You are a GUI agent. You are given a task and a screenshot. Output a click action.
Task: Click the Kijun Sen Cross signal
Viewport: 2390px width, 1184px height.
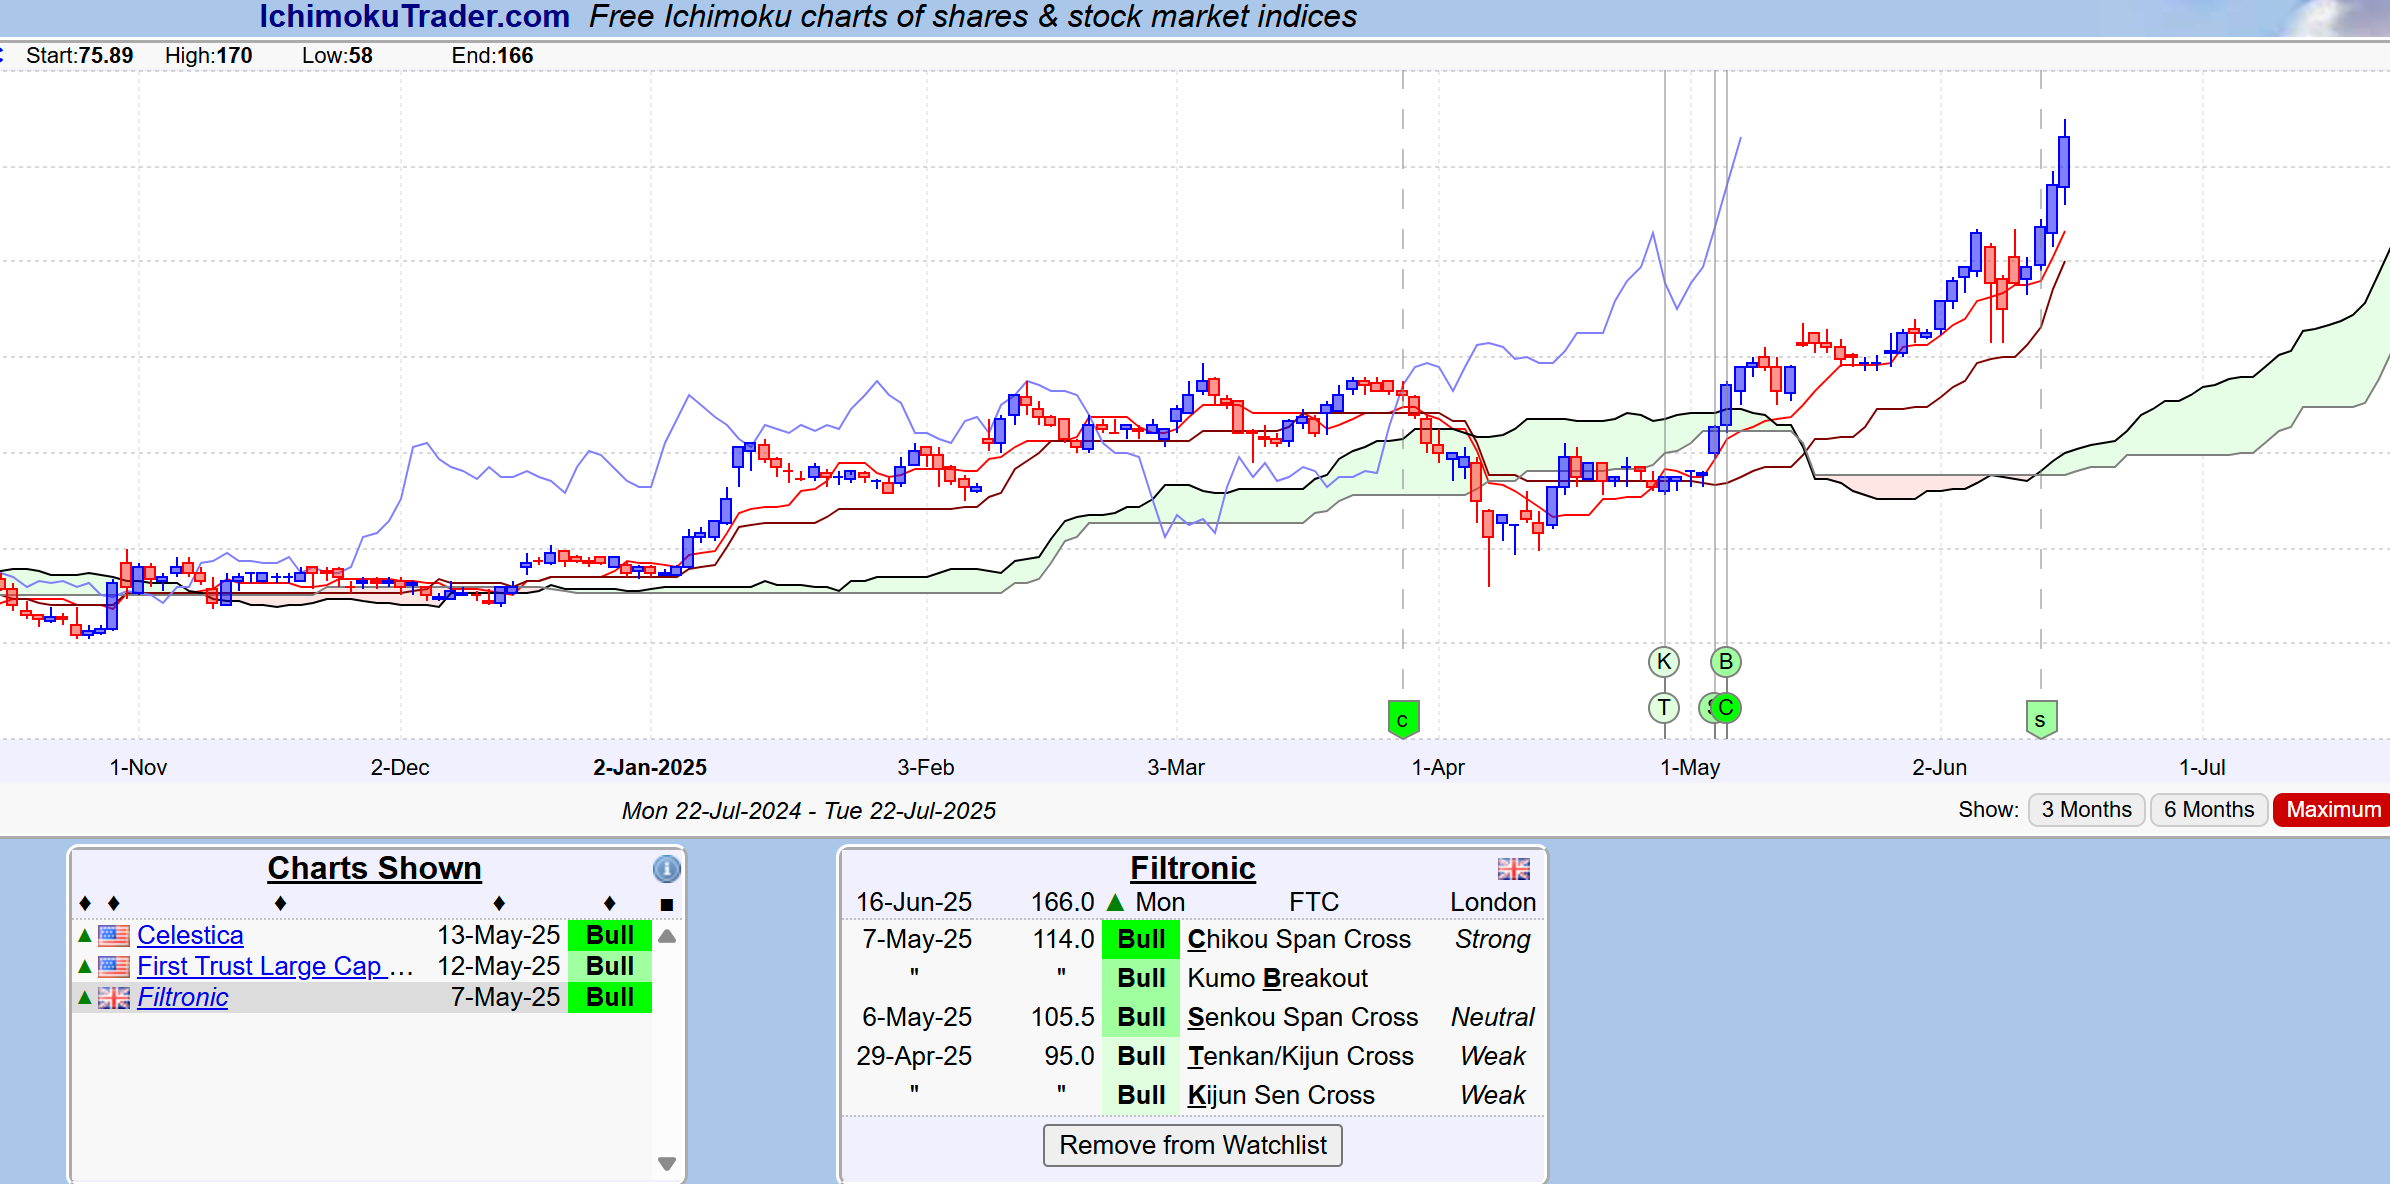click(x=1281, y=1095)
